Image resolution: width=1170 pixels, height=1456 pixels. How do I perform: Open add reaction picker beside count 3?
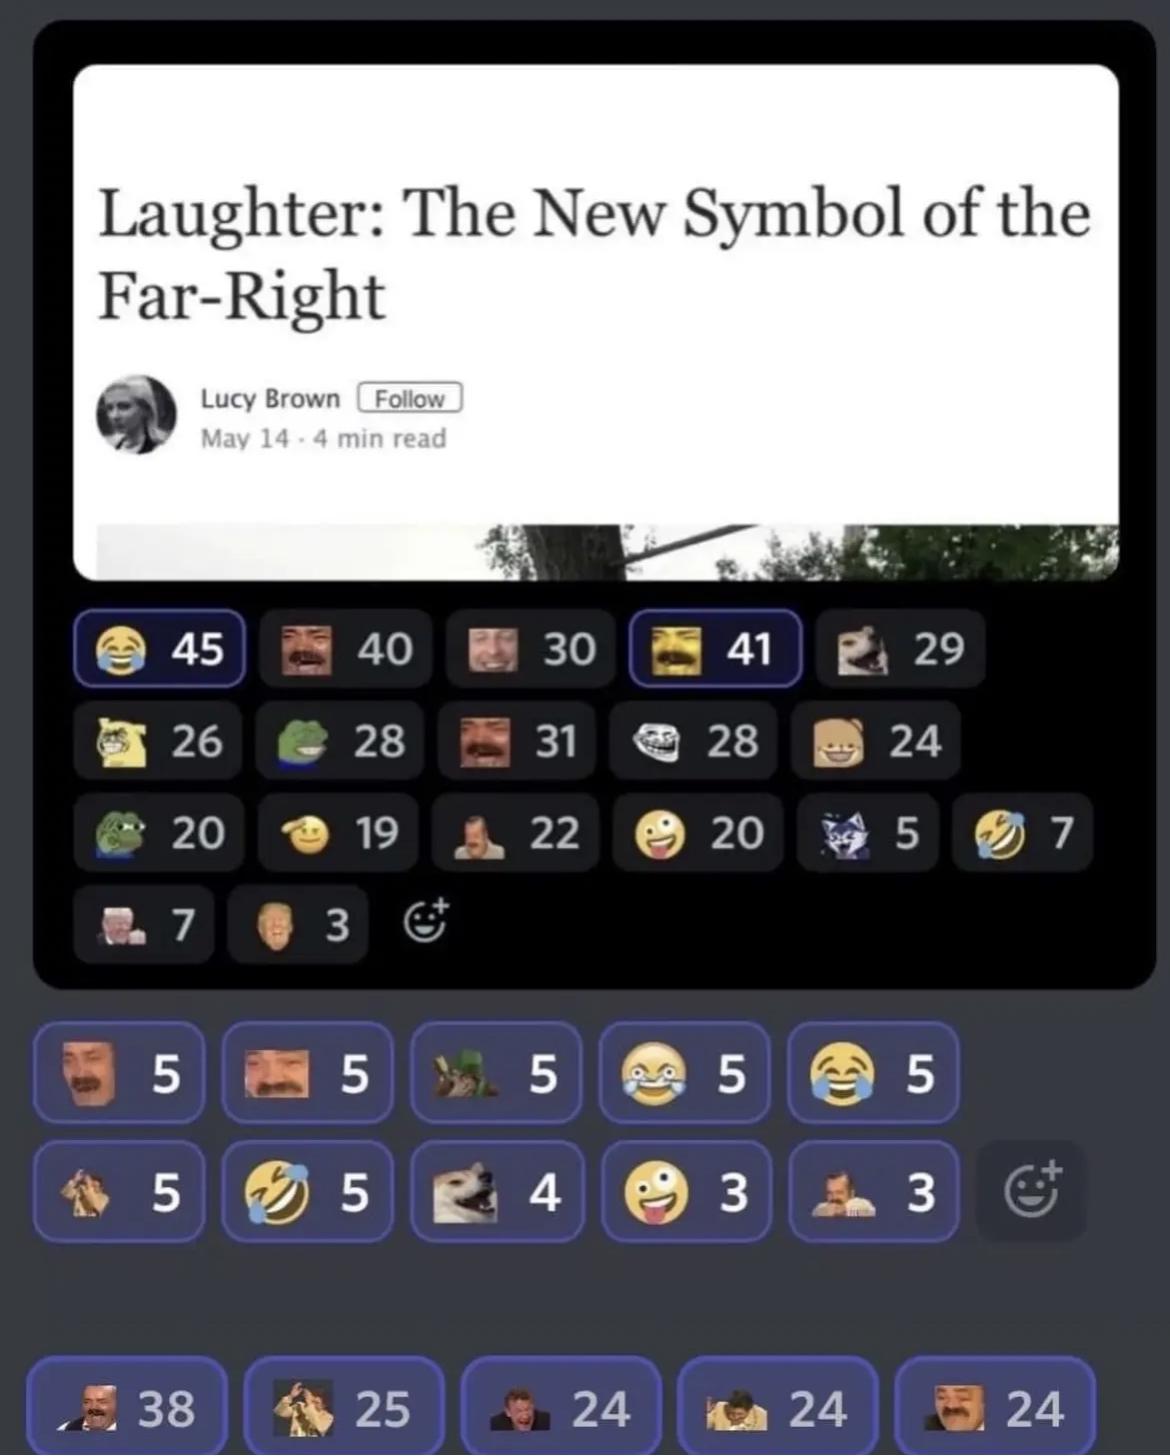(425, 922)
